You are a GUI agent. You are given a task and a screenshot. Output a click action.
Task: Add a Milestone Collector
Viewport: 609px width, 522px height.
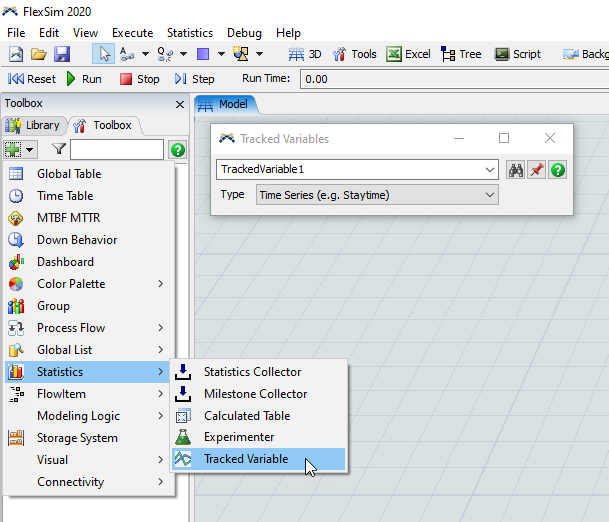259,394
